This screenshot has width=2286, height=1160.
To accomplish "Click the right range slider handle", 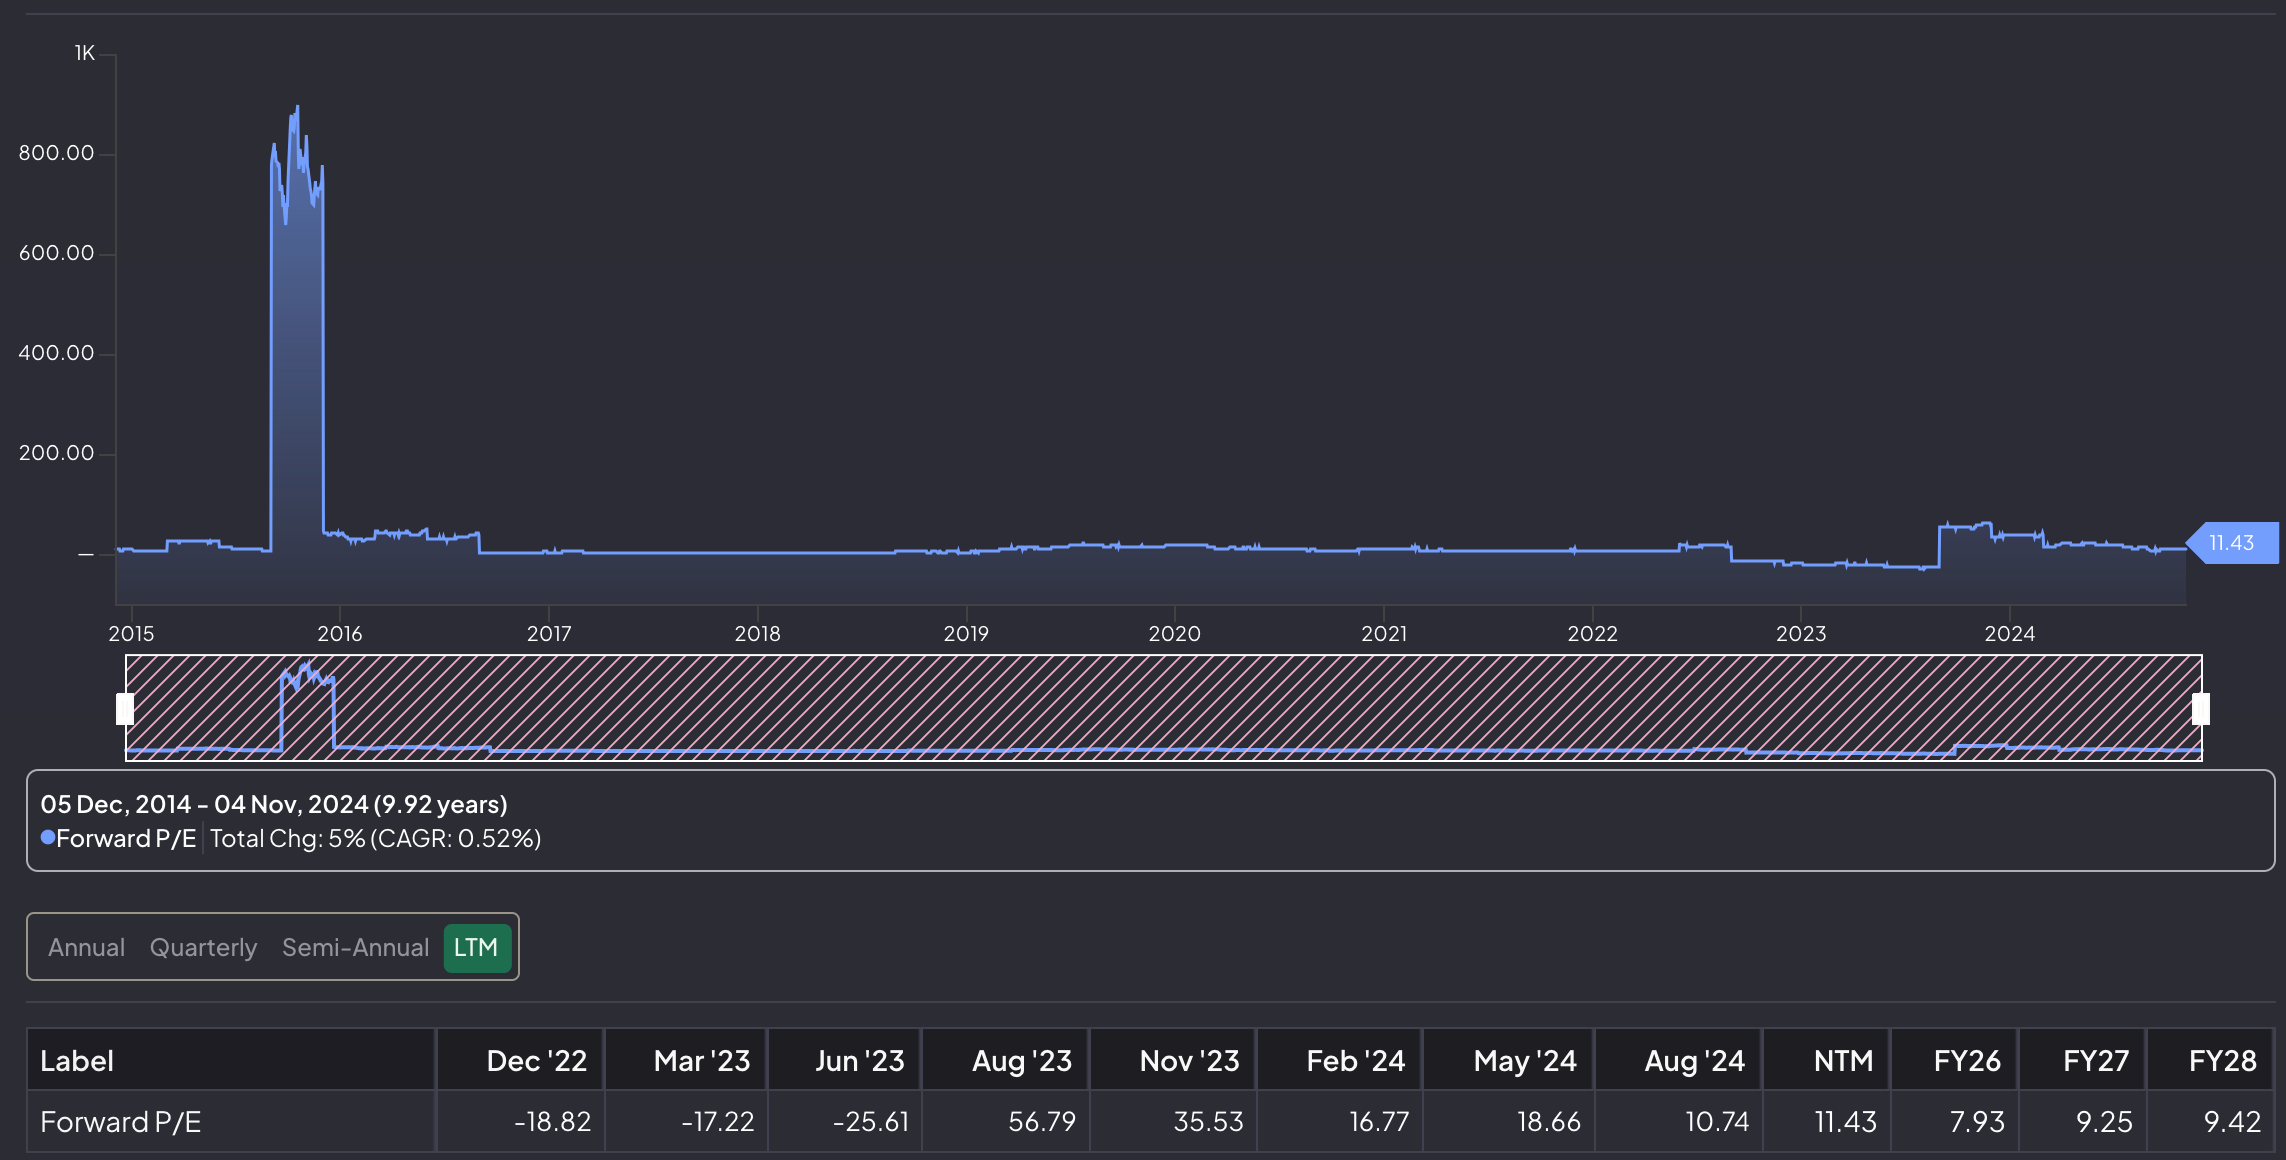I will tap(2200, 708).
